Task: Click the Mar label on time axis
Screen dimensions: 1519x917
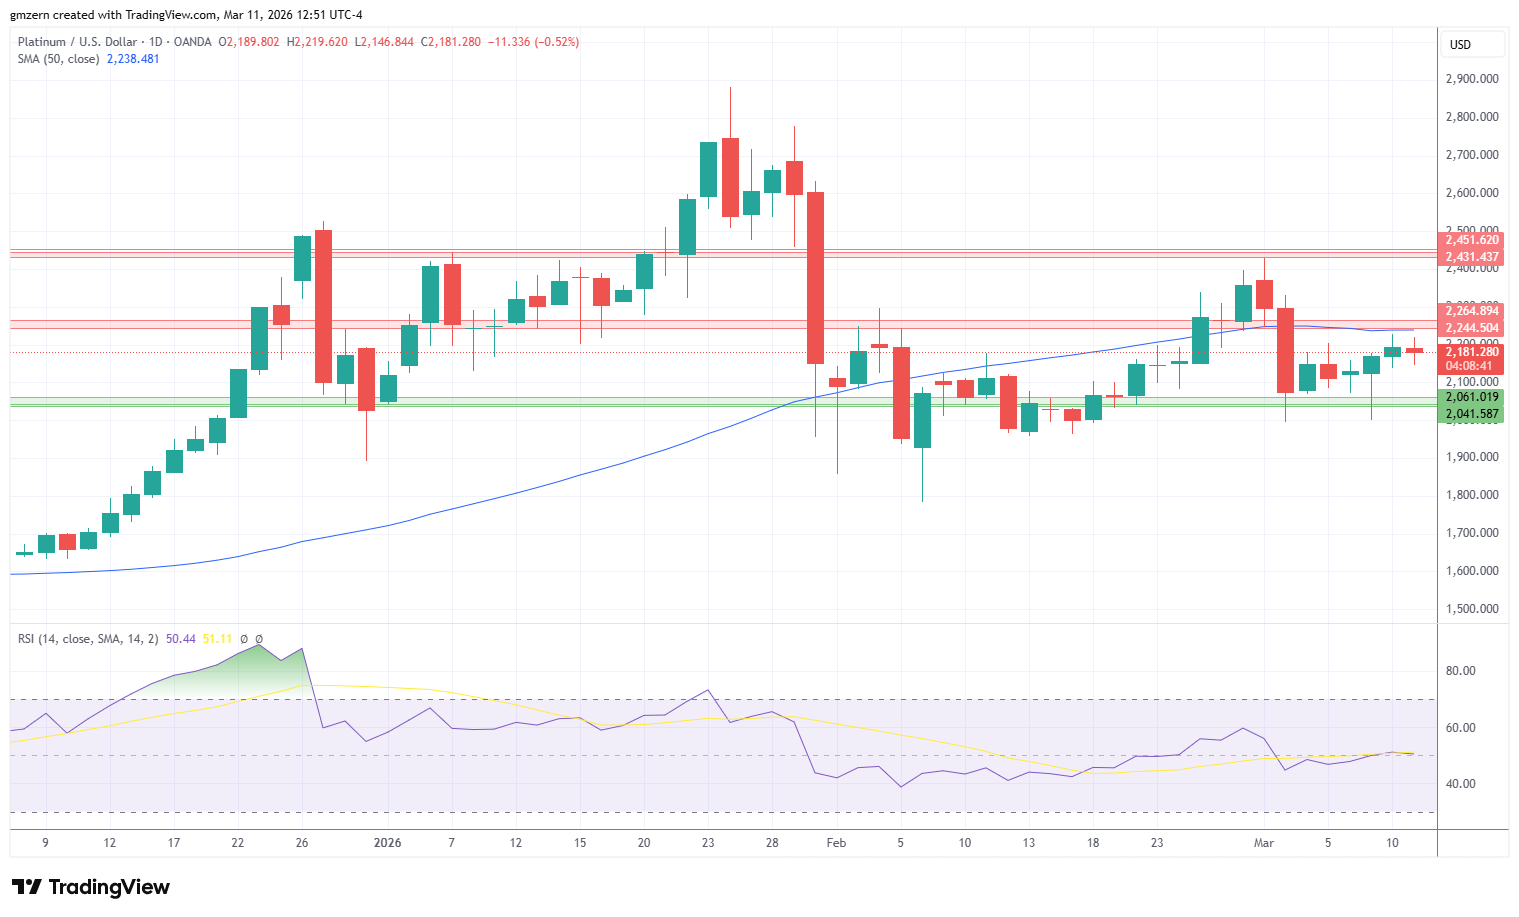Action: coord(1264,843)
